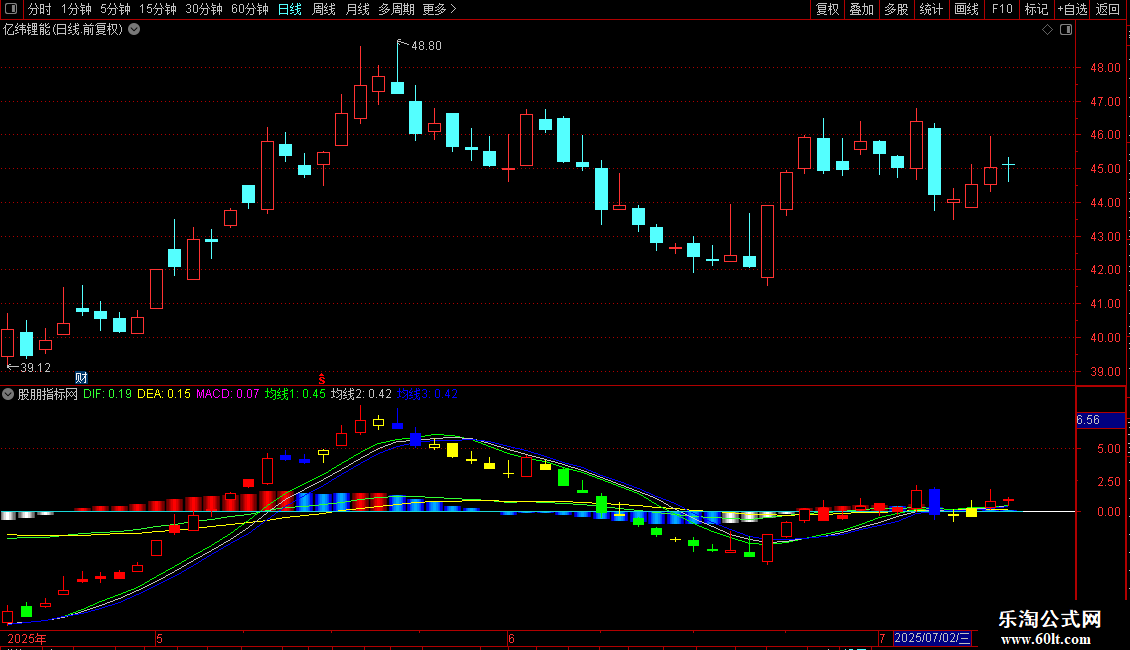Select the 30分钟 period
The height and width of the screenshot is (650, 1130).
[203, 9]
